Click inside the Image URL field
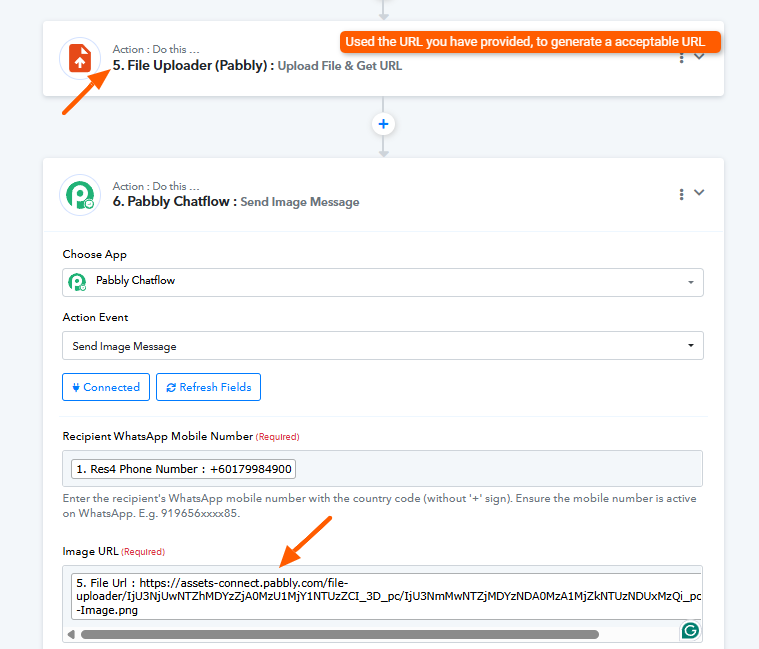The height and width of the screenshot is (649, 759). pos(382,595)
